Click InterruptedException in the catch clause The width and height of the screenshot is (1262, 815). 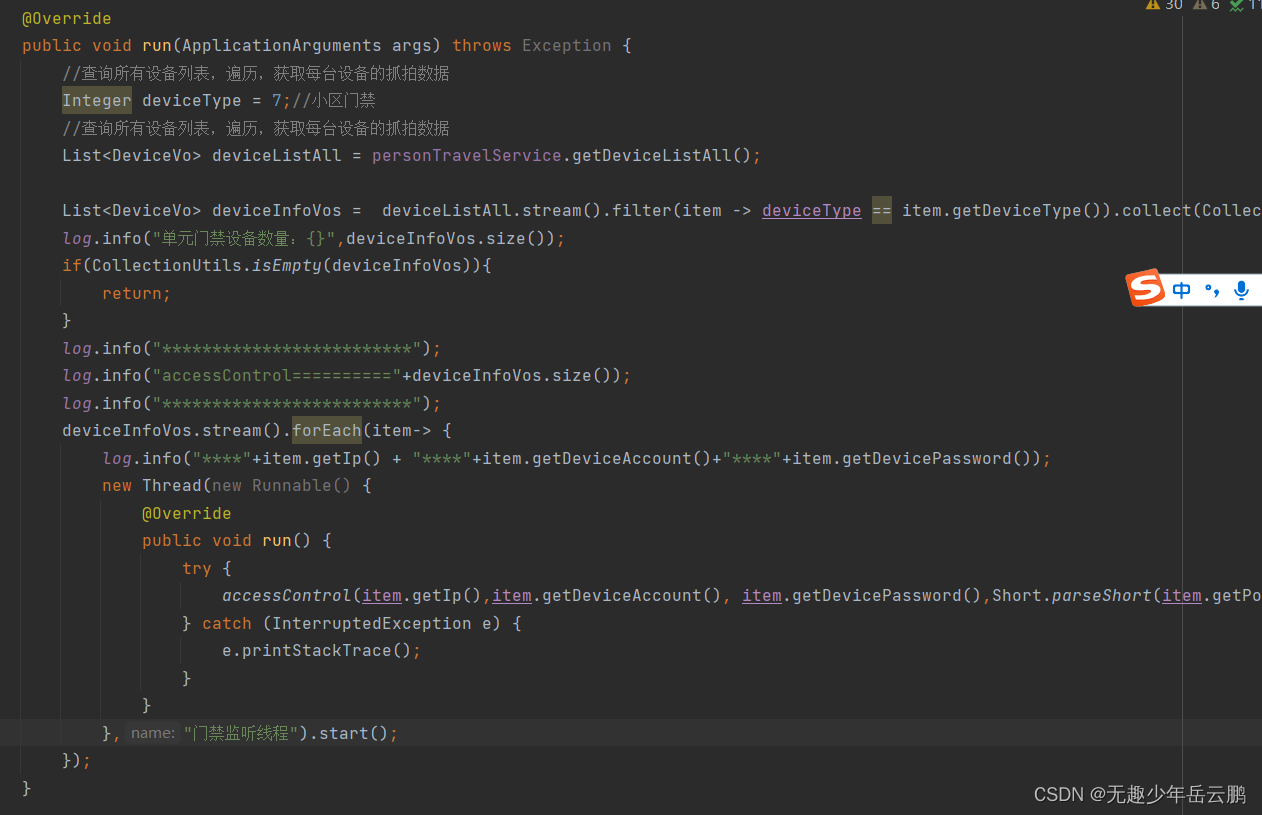coord(372,623)
